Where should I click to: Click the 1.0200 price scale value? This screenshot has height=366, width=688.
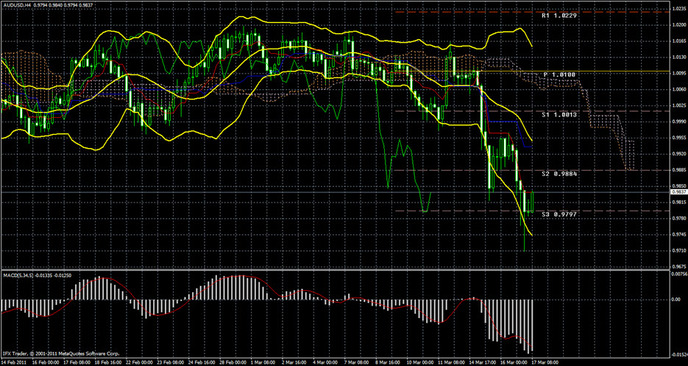coord(678,25)
